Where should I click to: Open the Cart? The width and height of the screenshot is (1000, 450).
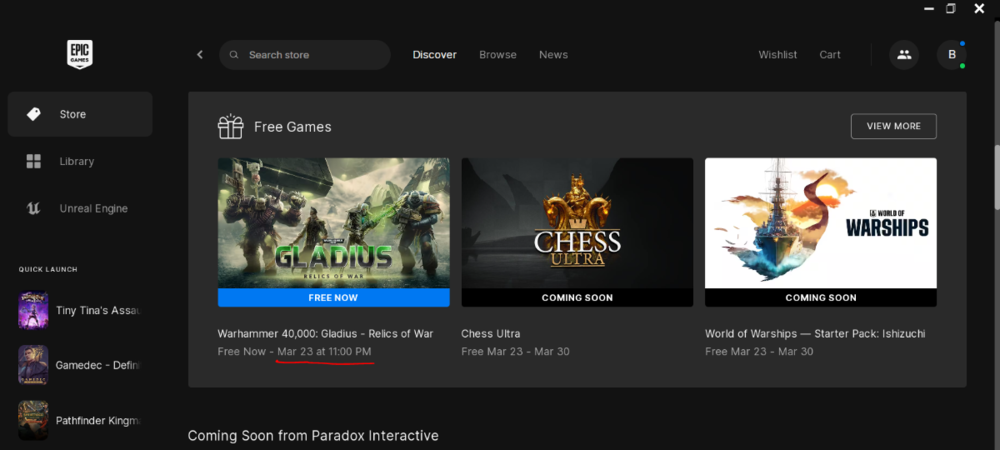[x=830, y=55]
